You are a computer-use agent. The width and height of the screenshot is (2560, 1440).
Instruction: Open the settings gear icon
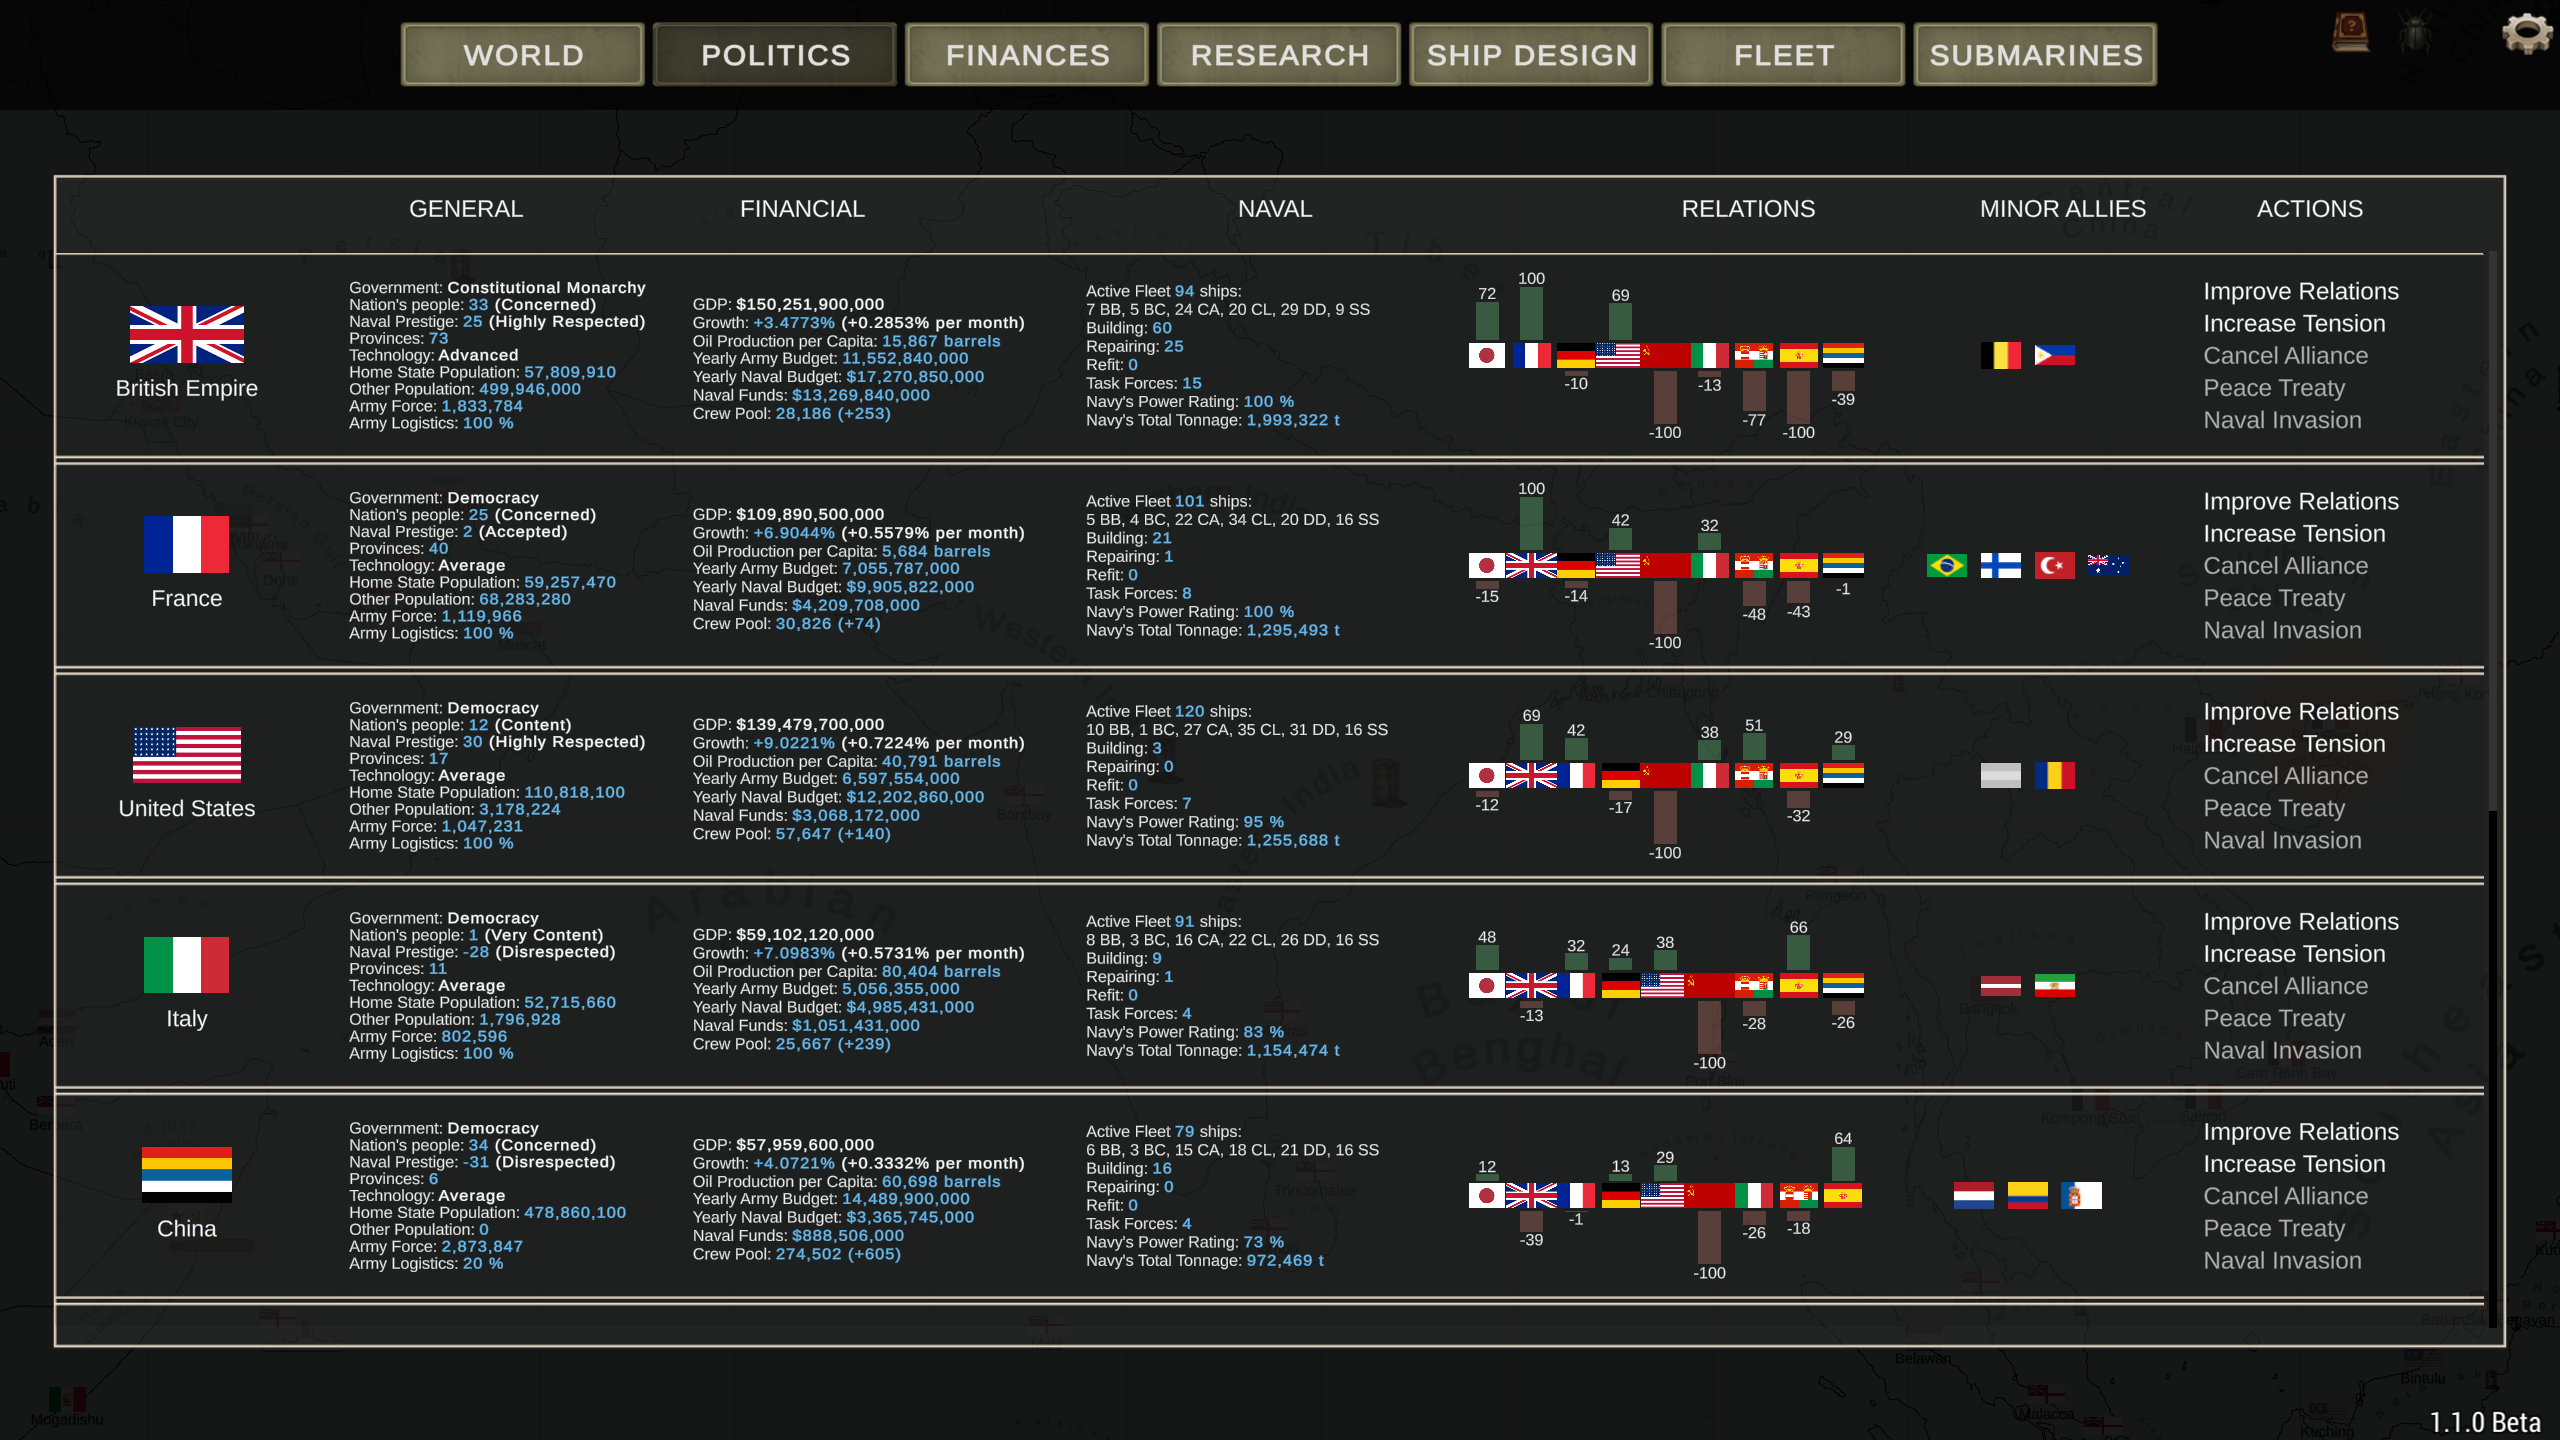click(2527, 33)
